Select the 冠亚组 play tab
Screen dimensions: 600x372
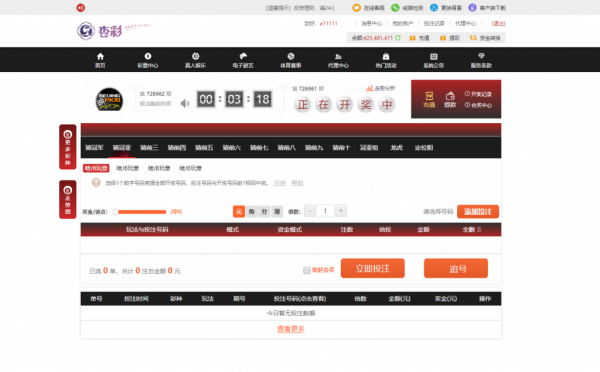point(369,147)
